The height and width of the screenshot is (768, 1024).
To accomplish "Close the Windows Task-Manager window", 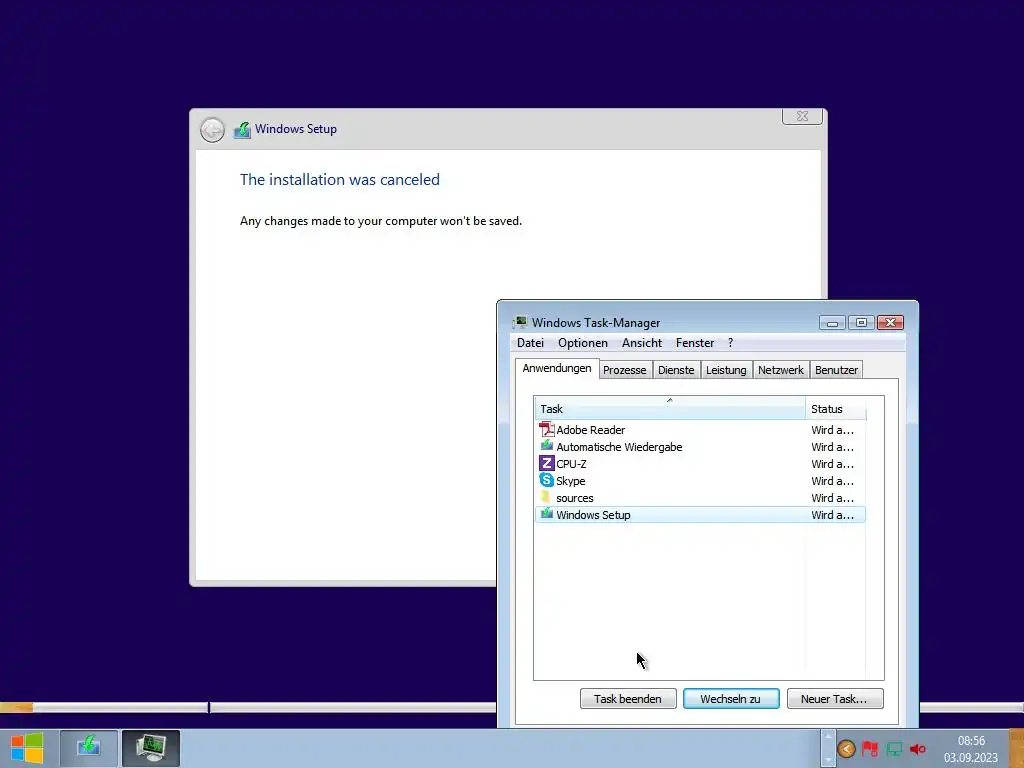I will click(x=891, y=323).
